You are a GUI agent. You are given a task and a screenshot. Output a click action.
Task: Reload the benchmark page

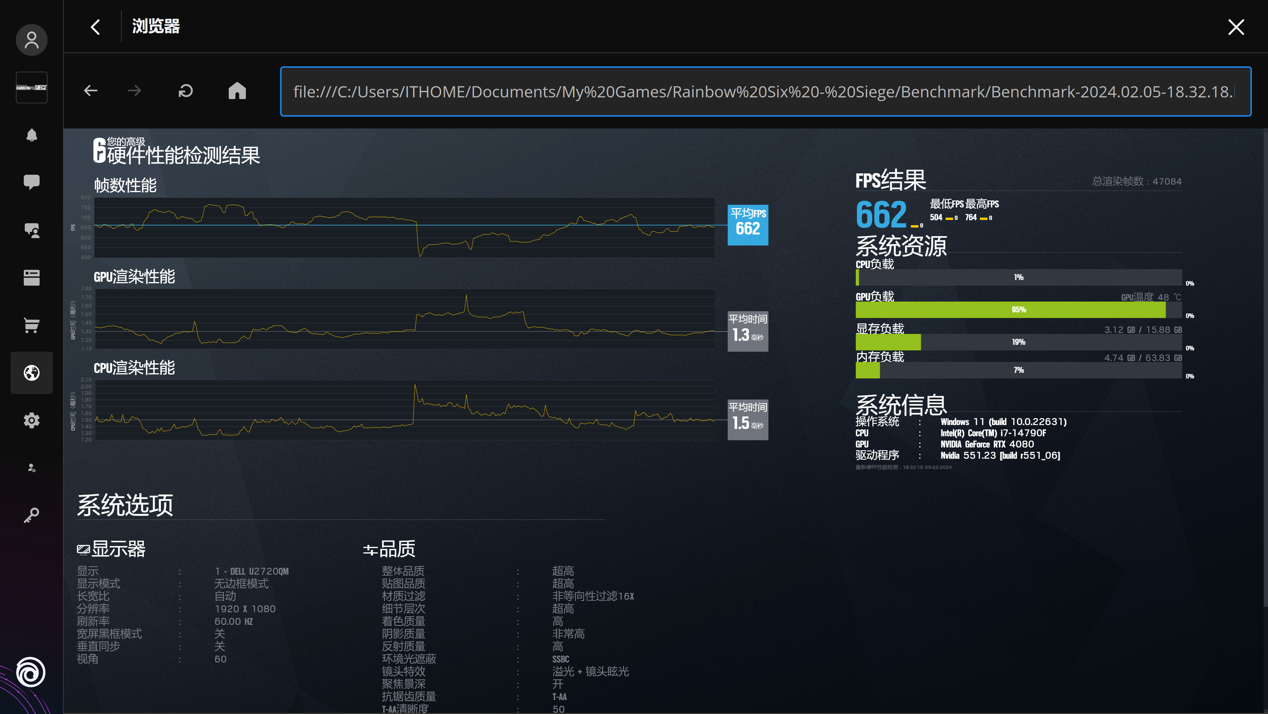pyautogui.click(x=186, y=91)
